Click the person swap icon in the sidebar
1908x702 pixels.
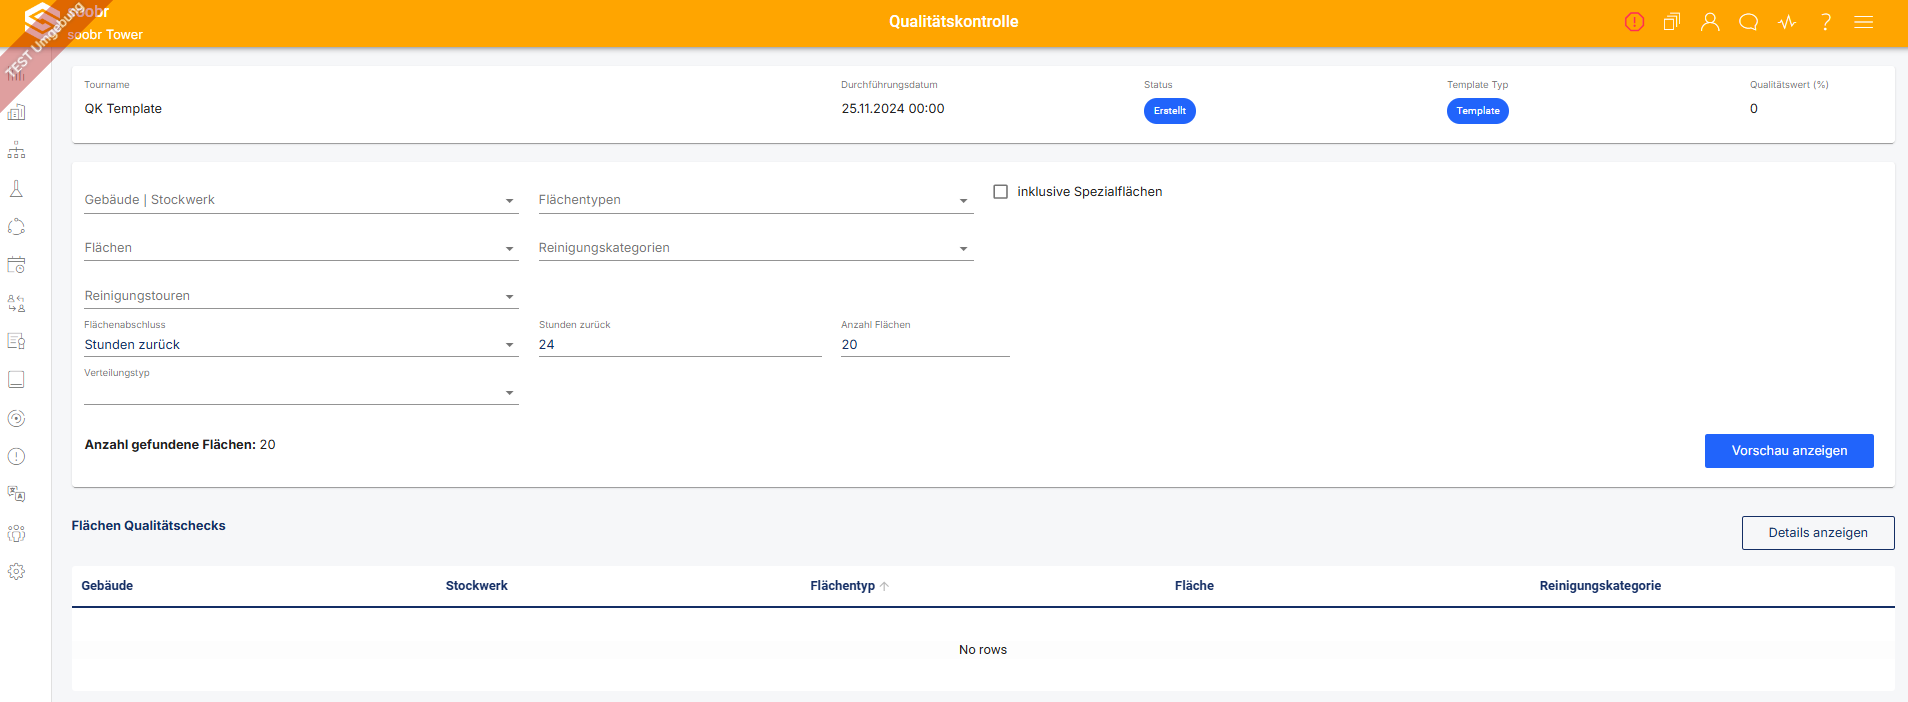click(16, 303)
